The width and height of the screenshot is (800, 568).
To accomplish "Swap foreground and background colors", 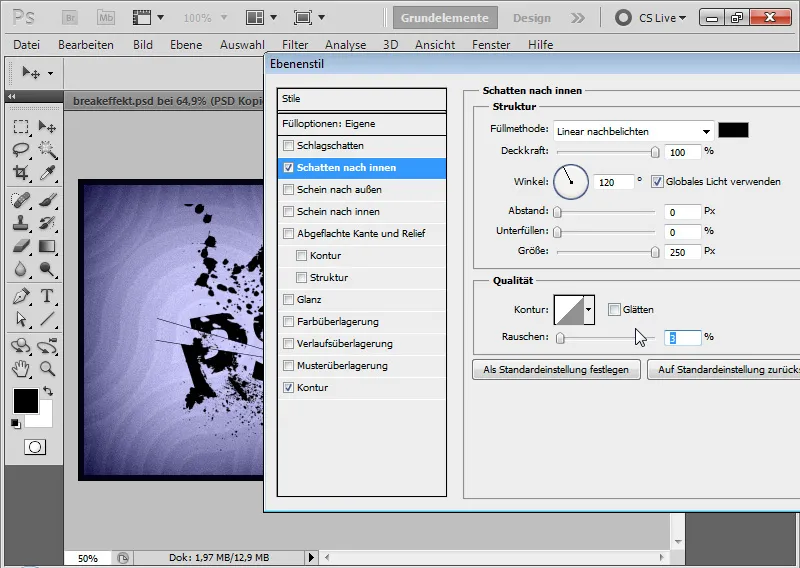I will point(48,391).
